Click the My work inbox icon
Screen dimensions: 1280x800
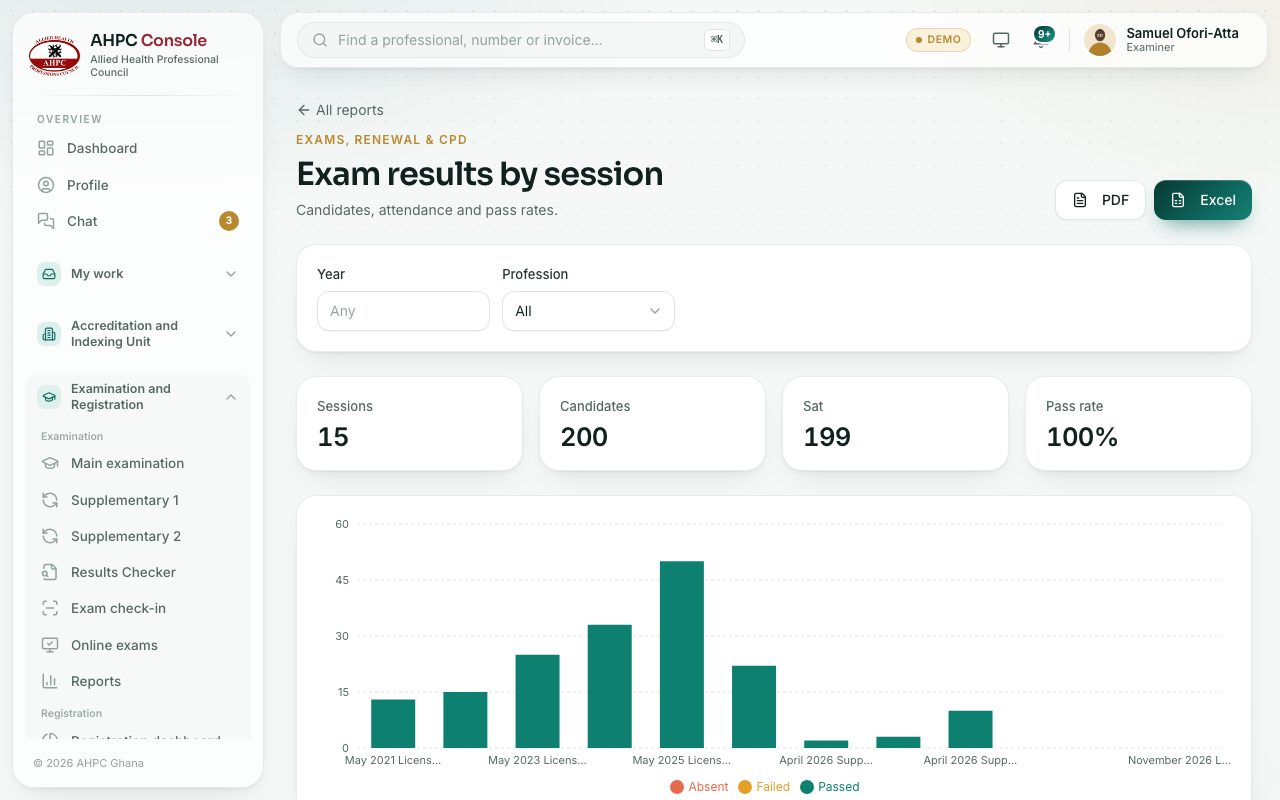pyautogui.click(x=49, y=274)
